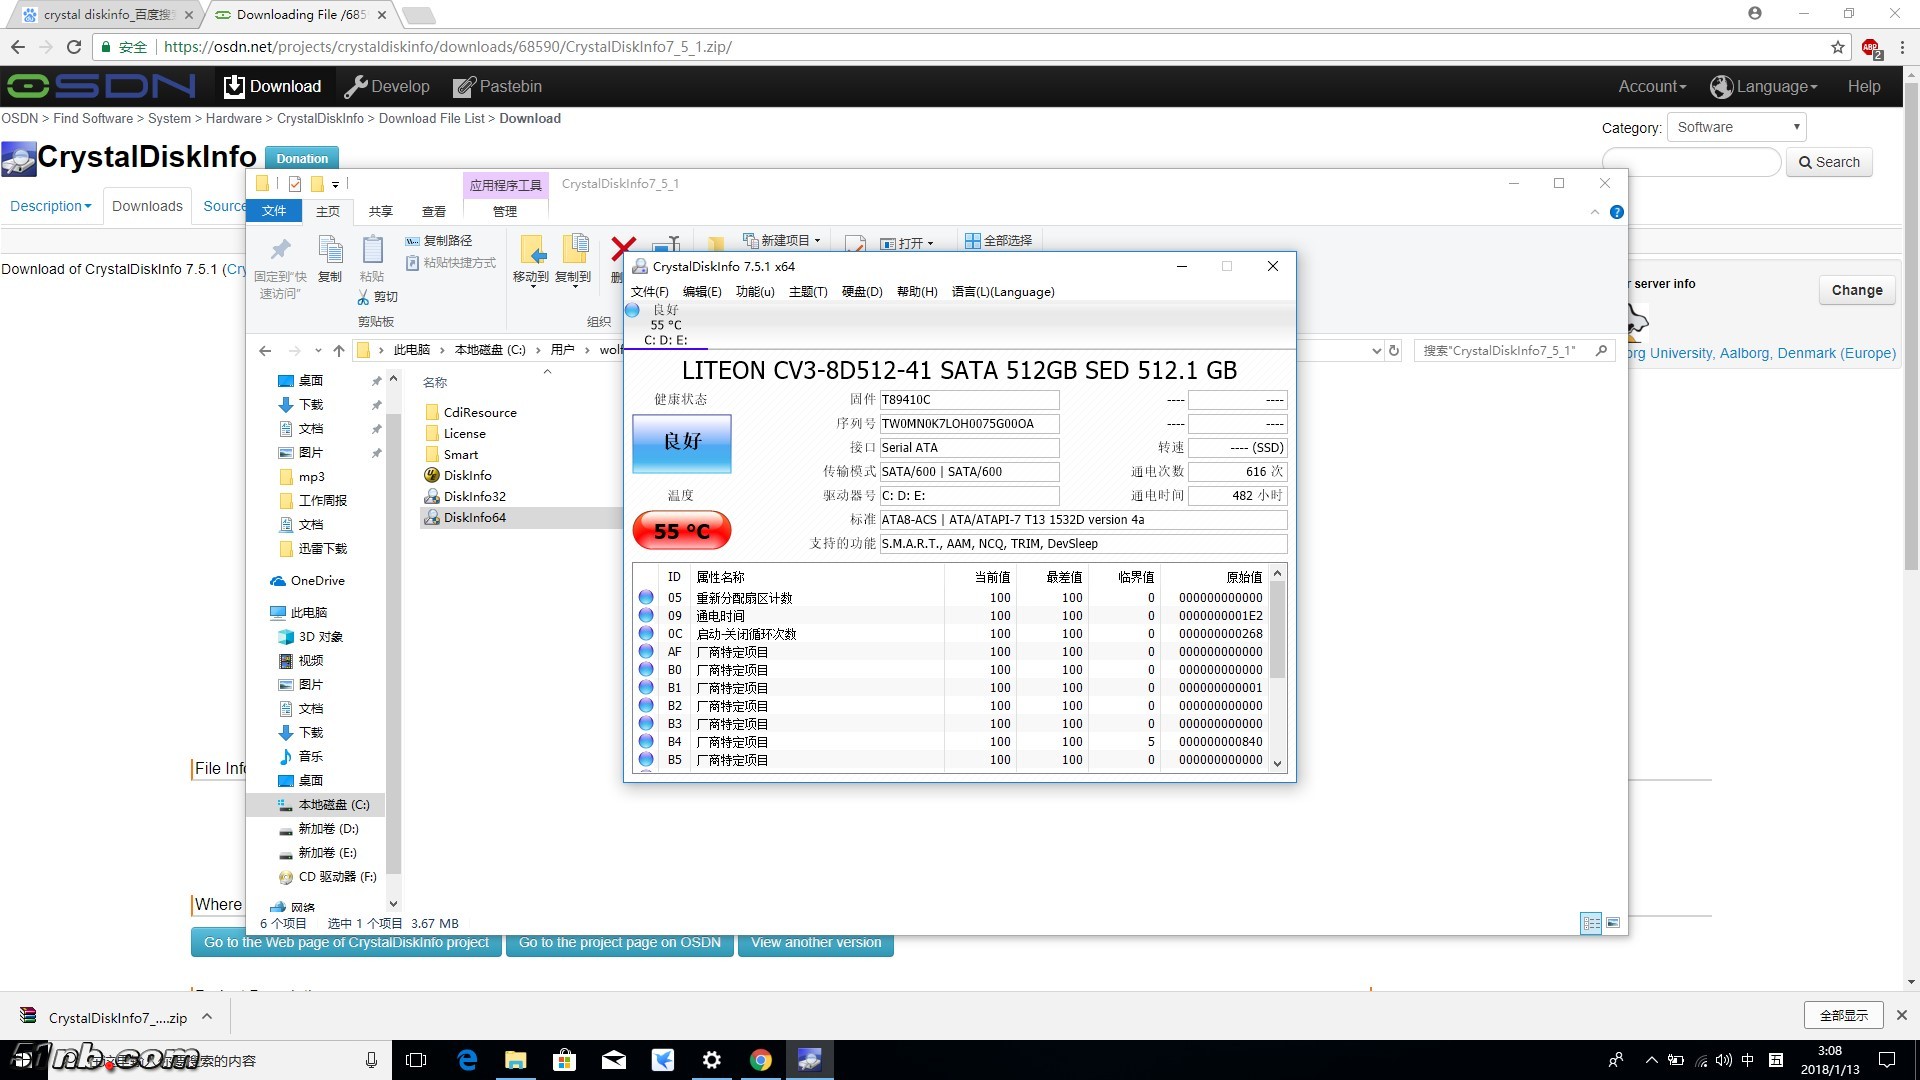
Task: Open the 语言(L)(Language) menu
Action: point(1003,292)
